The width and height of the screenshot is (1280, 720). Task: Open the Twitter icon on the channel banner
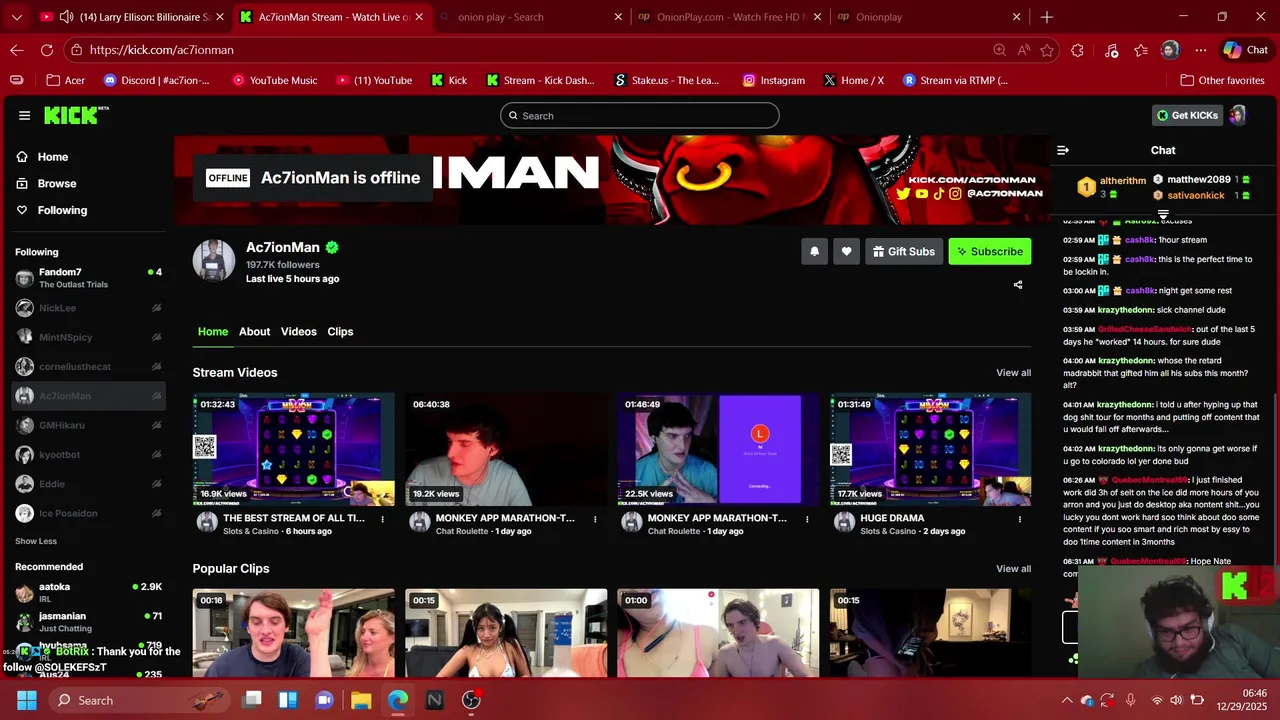pyautogui.click(x=903, y=194)
